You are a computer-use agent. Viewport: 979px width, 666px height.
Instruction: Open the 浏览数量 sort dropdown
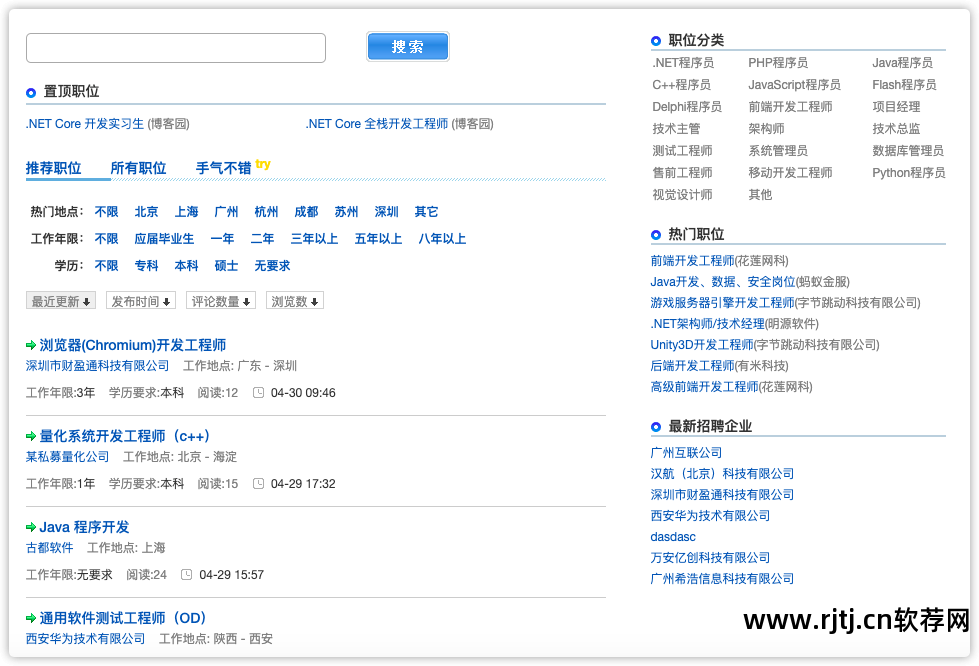294,300
